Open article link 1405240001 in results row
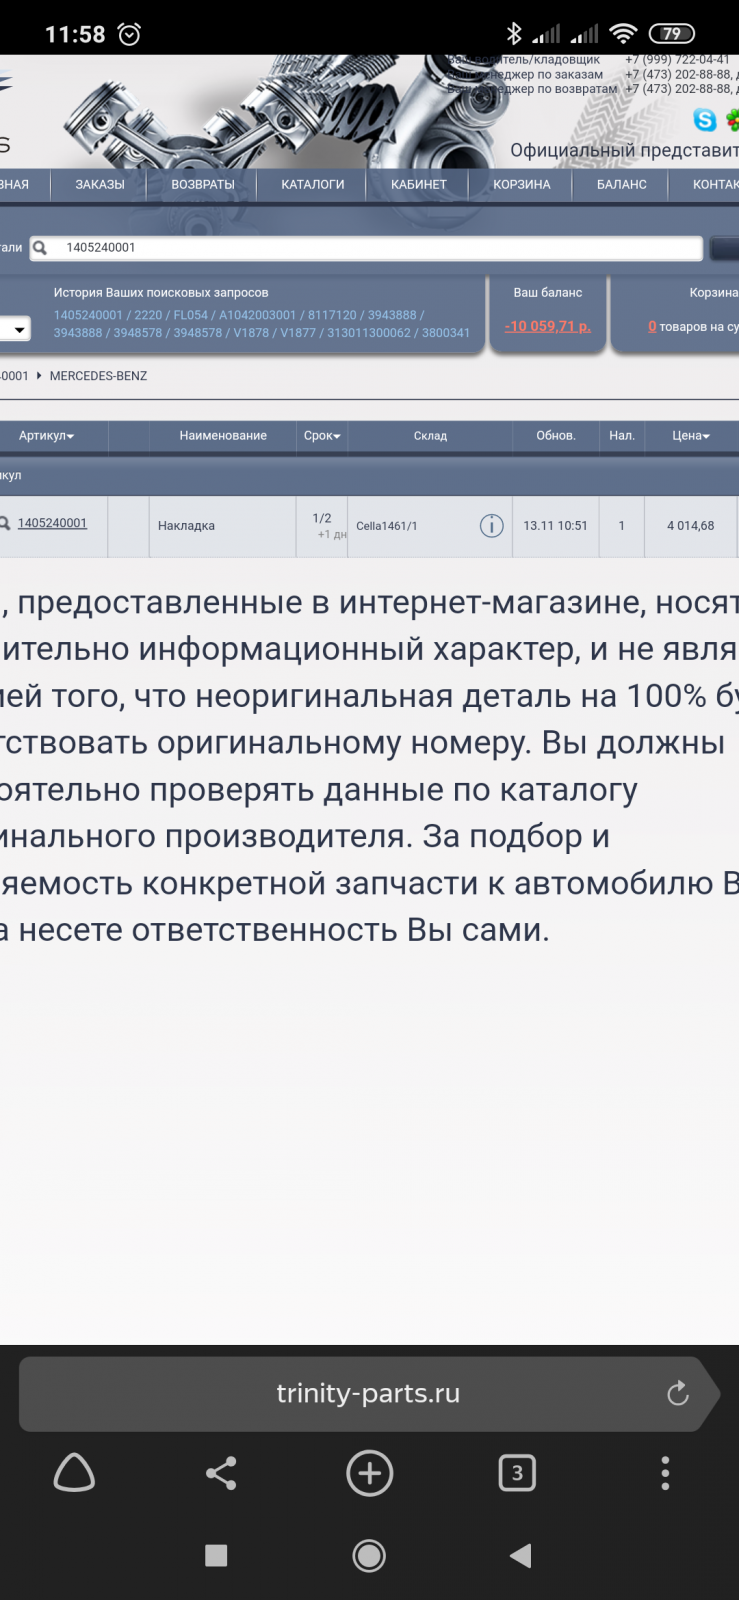This screenshot has height=1600, width=739. [52, 523]
